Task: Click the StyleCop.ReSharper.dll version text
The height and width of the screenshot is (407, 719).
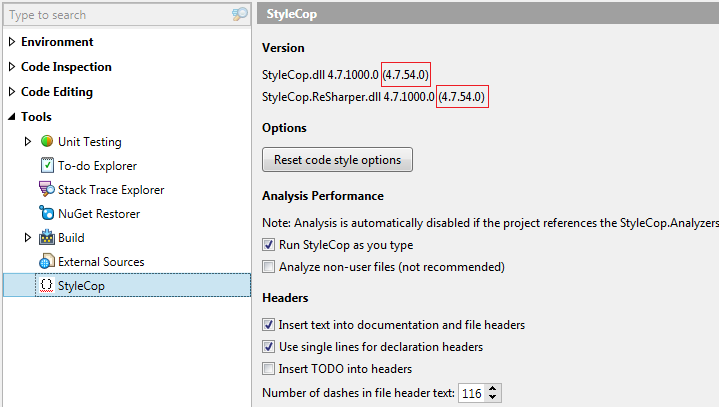Action: (x=348, y=97)
